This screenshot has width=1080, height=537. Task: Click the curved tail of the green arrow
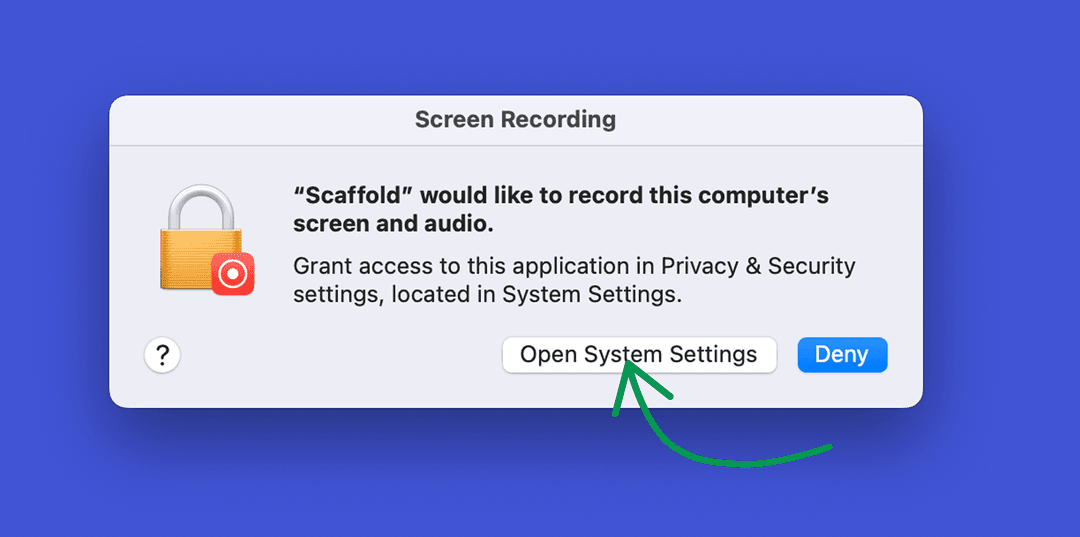[x=740, y=460]
